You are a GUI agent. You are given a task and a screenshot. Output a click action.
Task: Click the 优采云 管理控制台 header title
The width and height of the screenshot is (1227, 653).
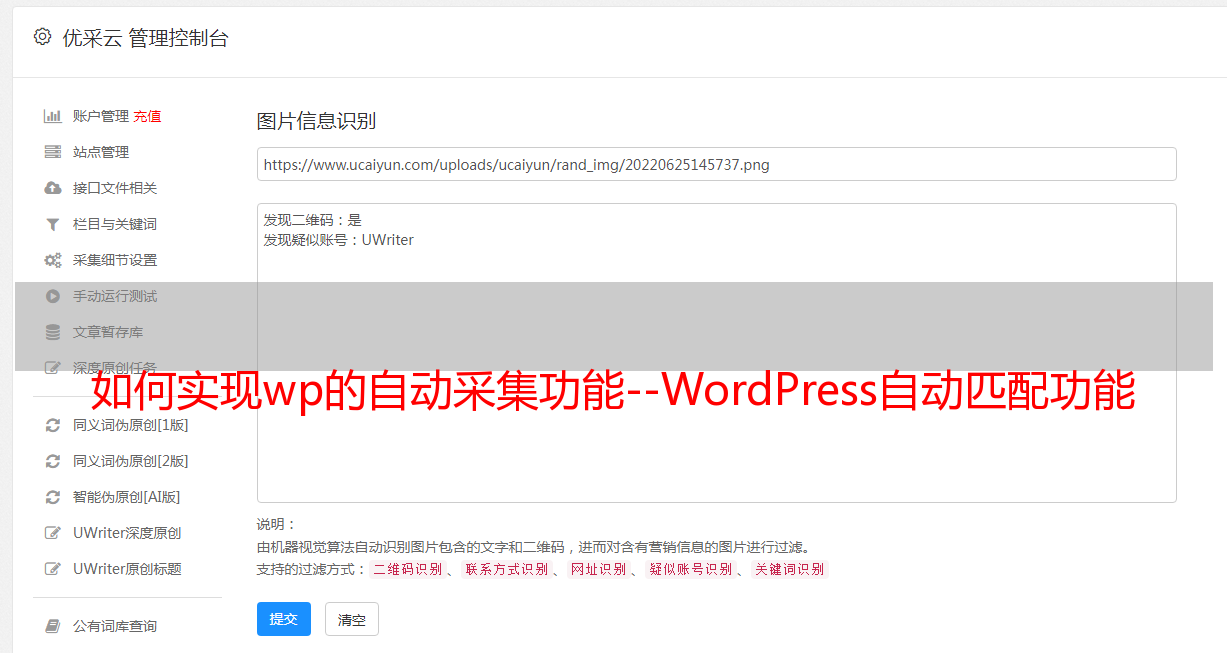pos(145,38)
